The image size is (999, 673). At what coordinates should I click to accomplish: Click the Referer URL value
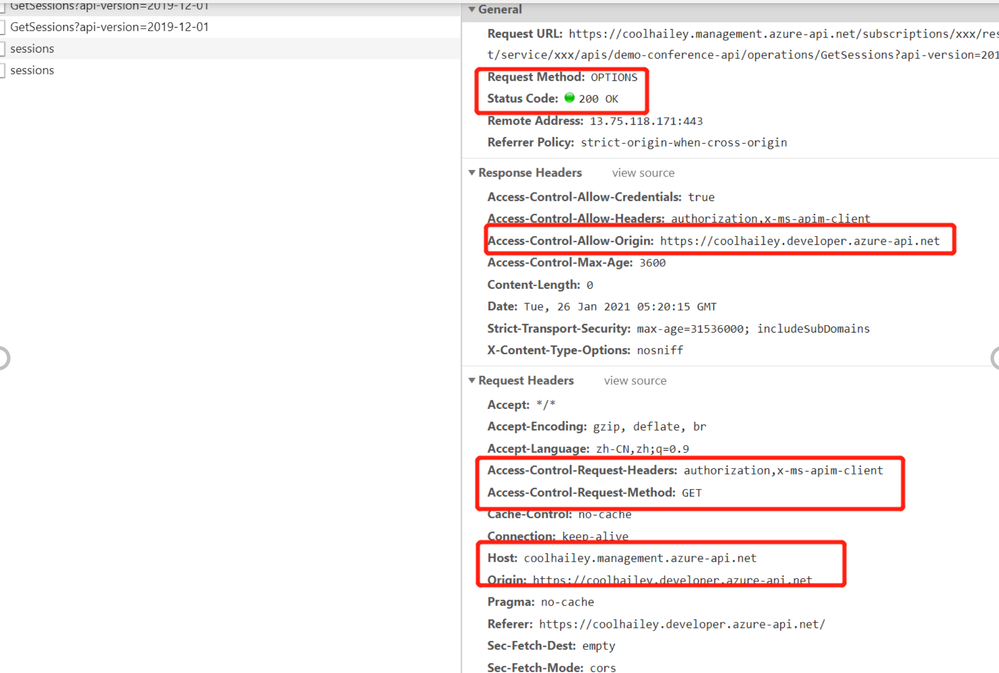pos(682,625)
